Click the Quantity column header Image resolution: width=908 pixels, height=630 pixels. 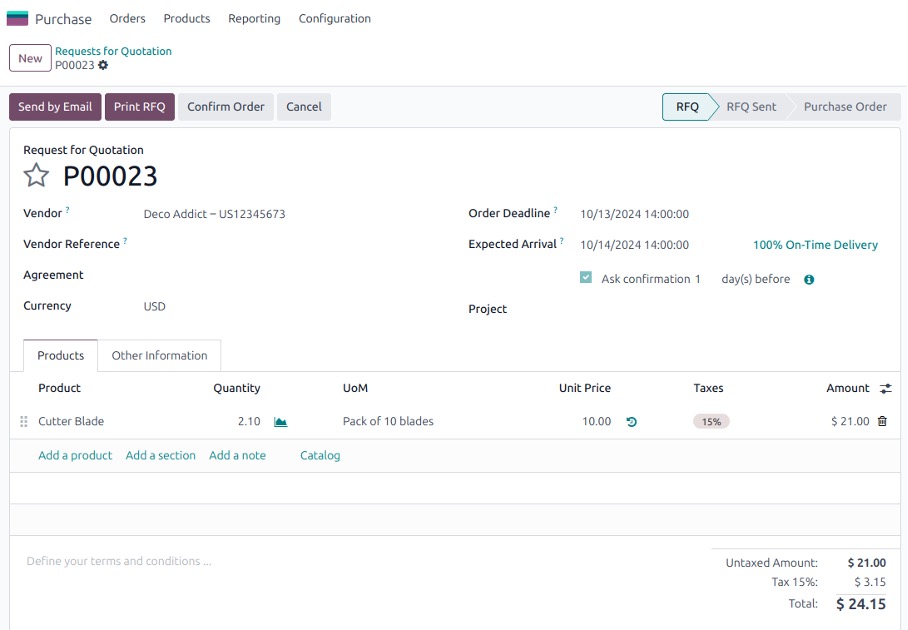(236, 388)
